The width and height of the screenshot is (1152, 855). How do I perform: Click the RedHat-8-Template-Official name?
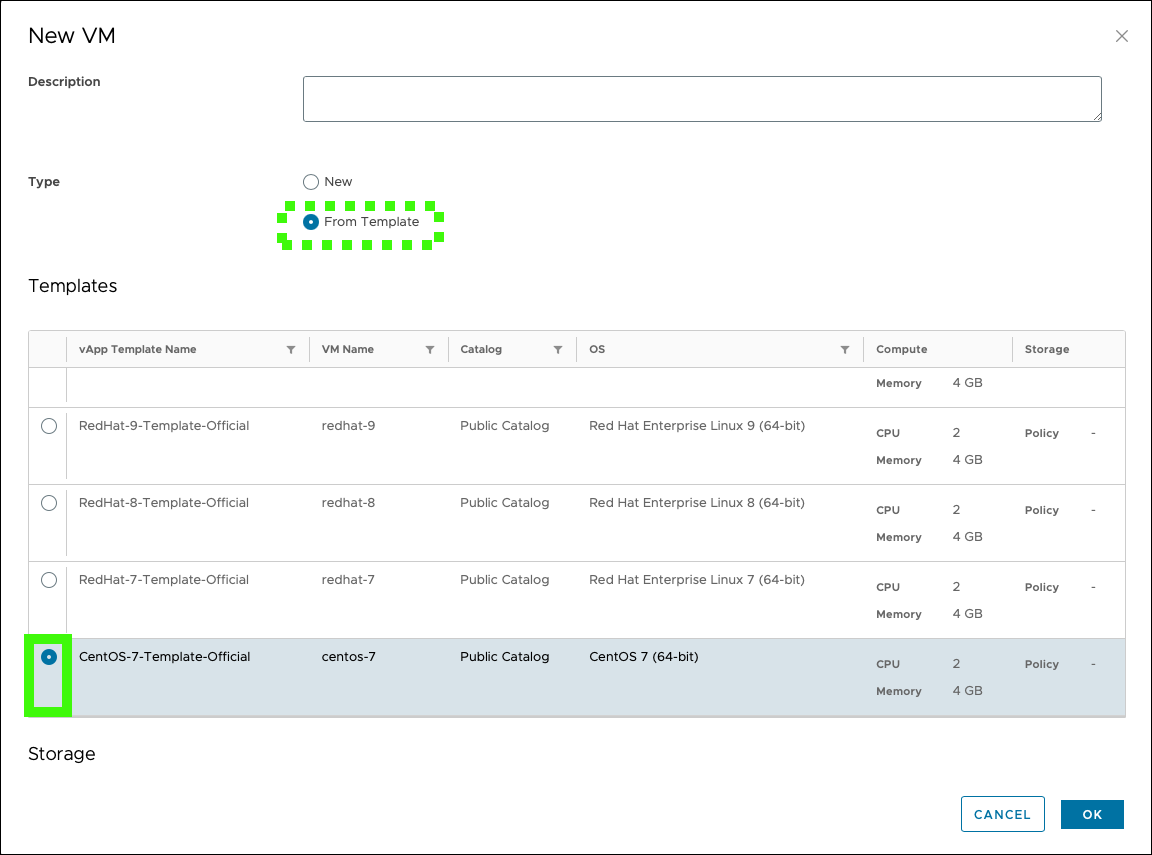click(164, 503)
